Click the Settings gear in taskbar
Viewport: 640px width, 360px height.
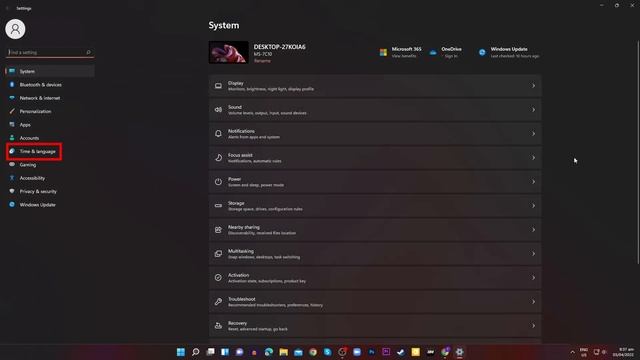(460, 352)
